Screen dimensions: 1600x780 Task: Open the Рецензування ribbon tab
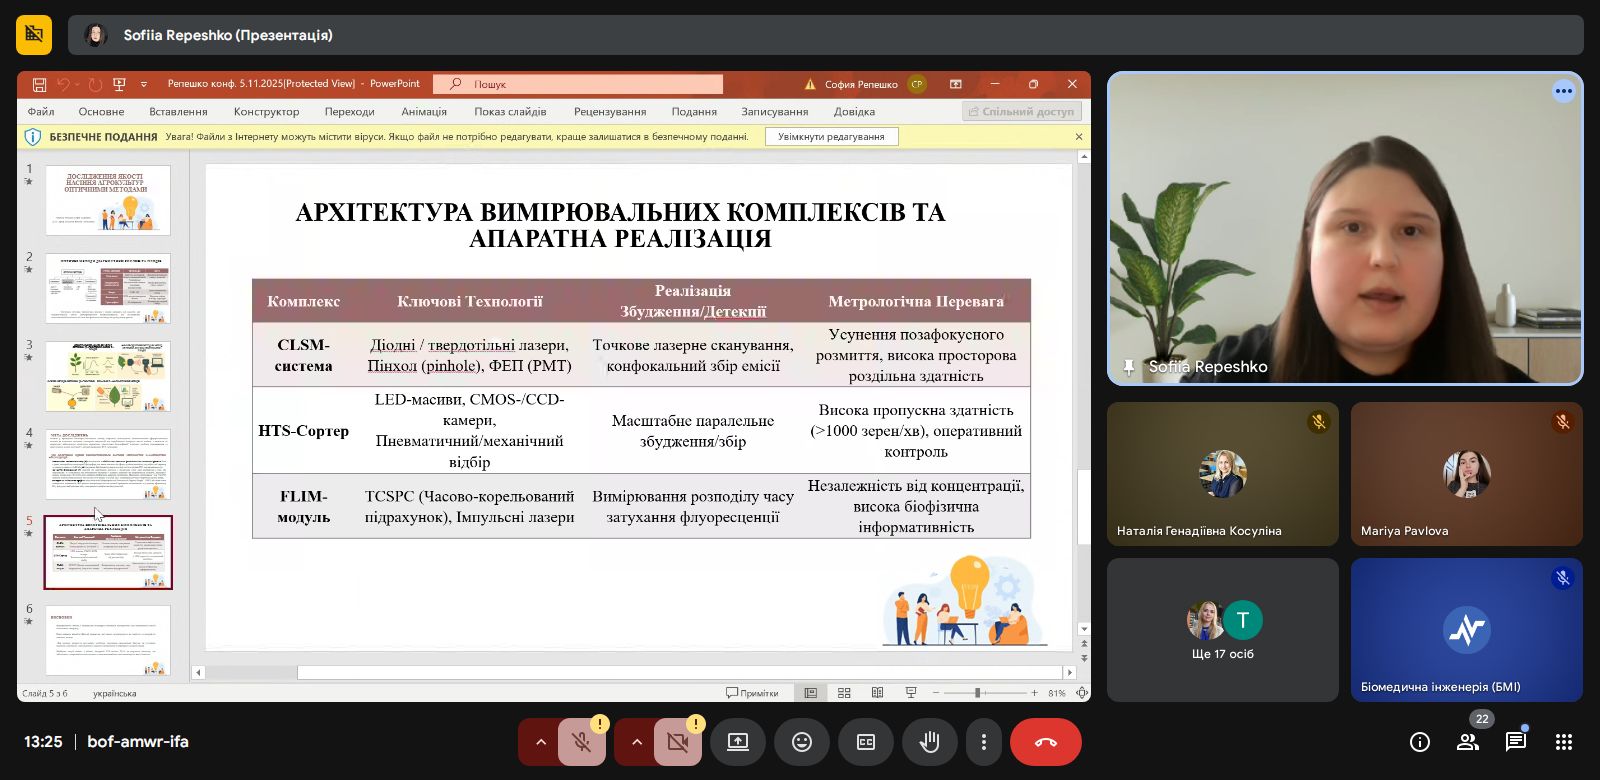pos(610,112)
